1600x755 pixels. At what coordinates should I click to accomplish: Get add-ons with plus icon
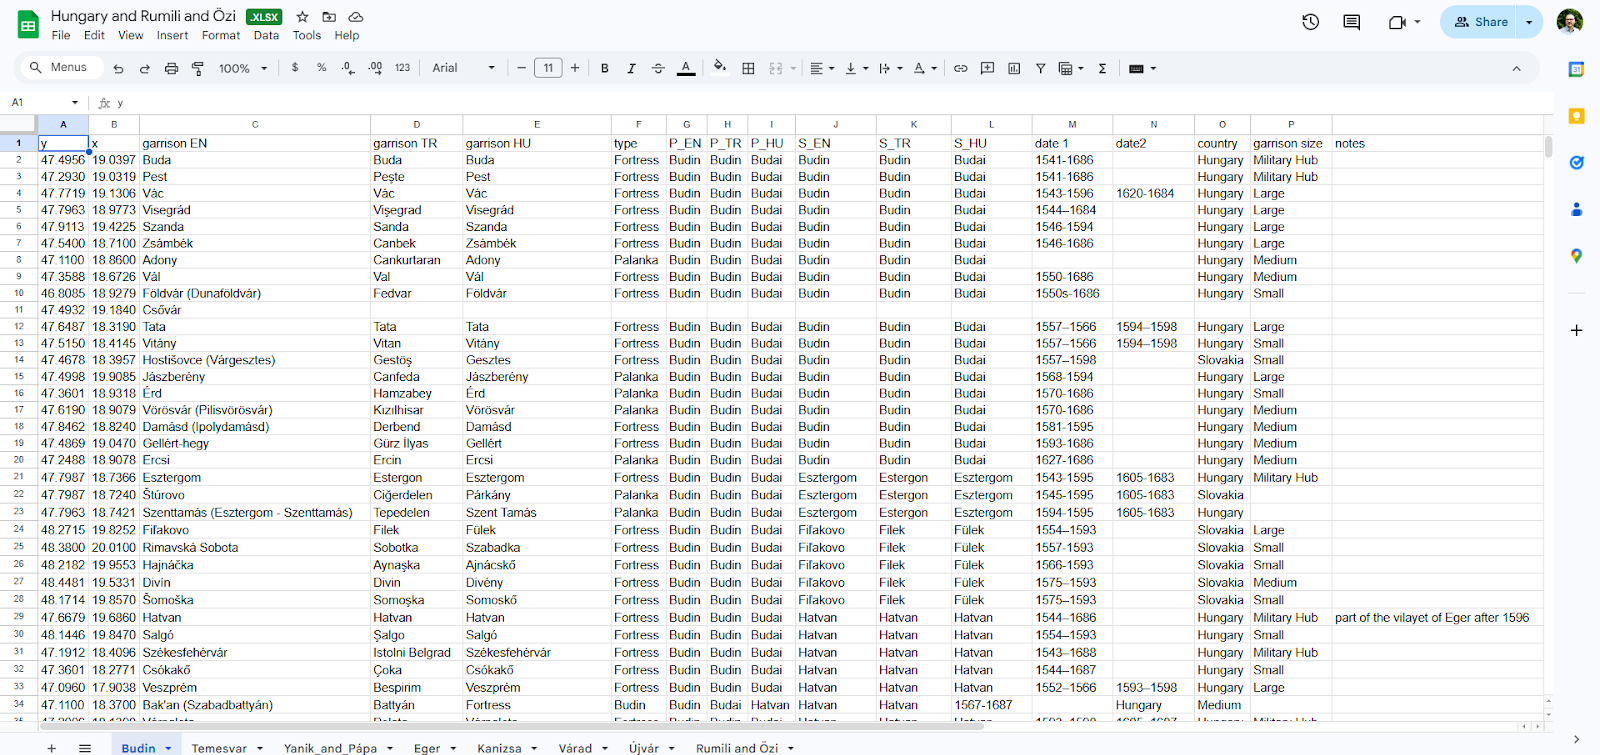point(1576,330)
